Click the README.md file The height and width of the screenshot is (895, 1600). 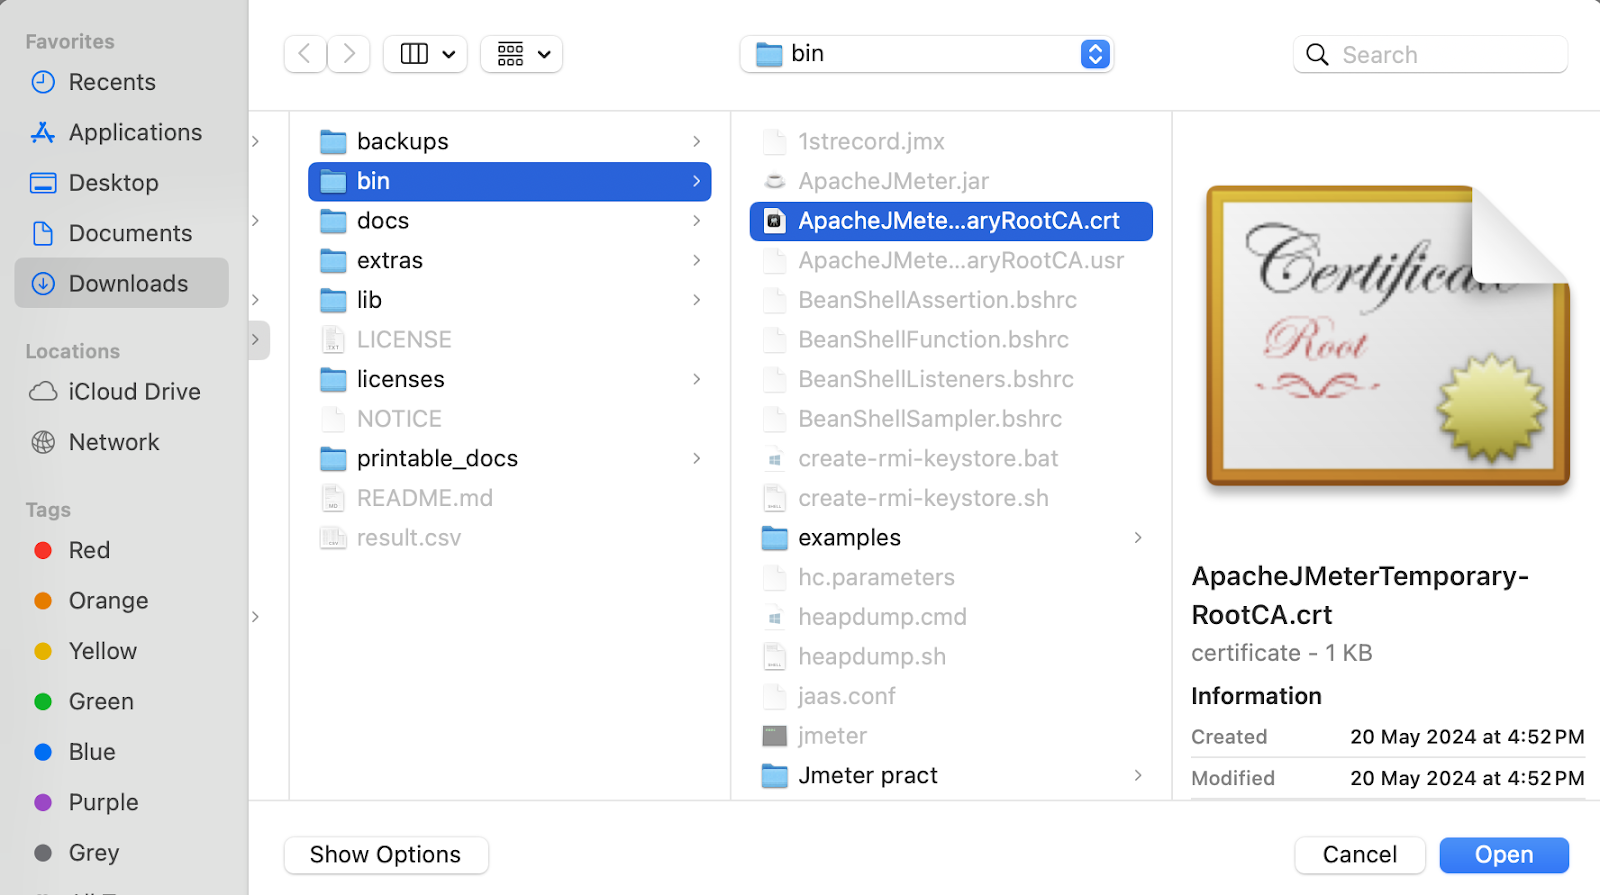510,498
